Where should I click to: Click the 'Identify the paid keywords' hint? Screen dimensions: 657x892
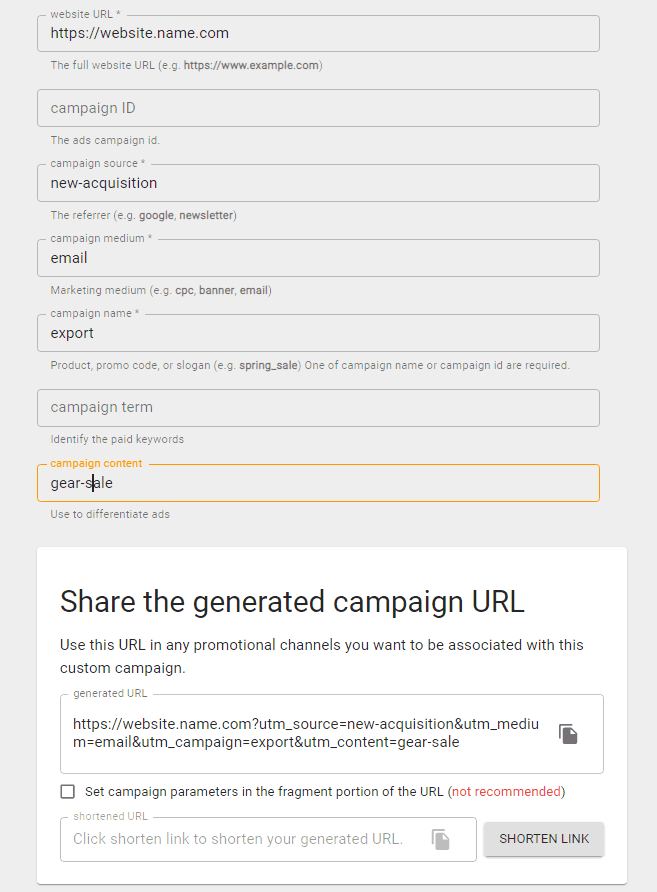(x=117, y=439)
